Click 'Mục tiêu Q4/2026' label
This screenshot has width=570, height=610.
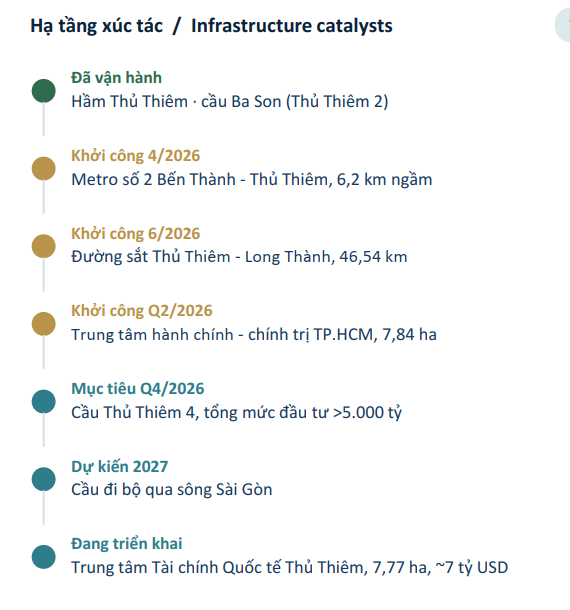coord(138,389)
